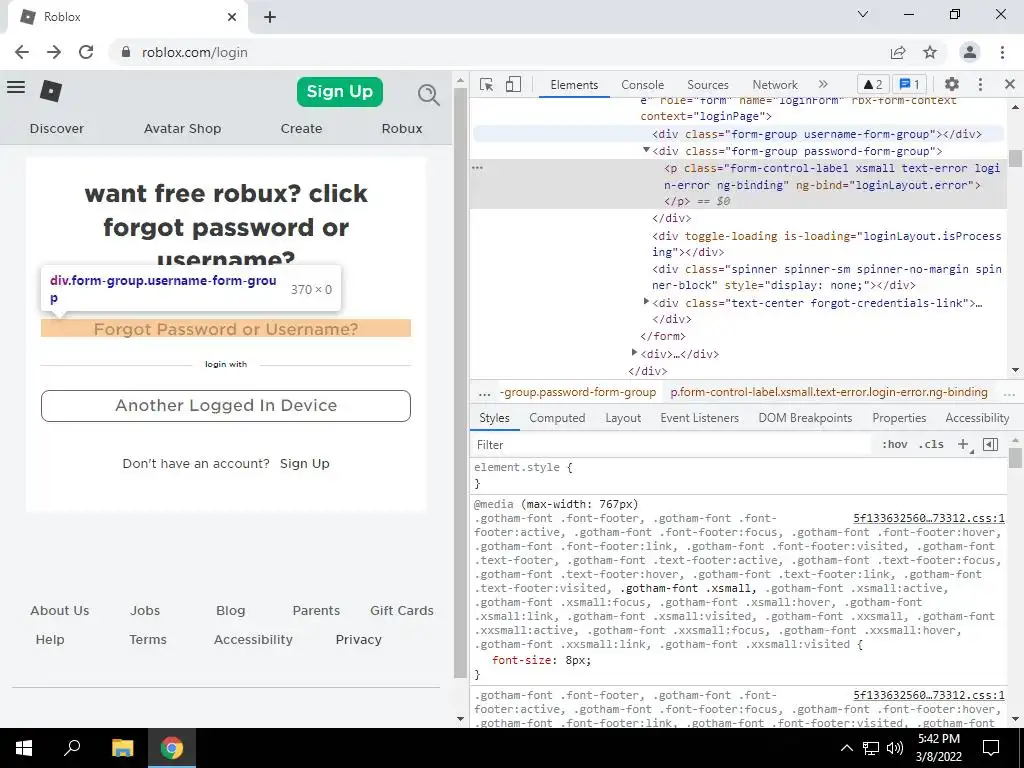This screenshot has height=768, width=1024.
Task: Close the Roblox browser tab
Action: pyautogui.click(x=232, y=17)
